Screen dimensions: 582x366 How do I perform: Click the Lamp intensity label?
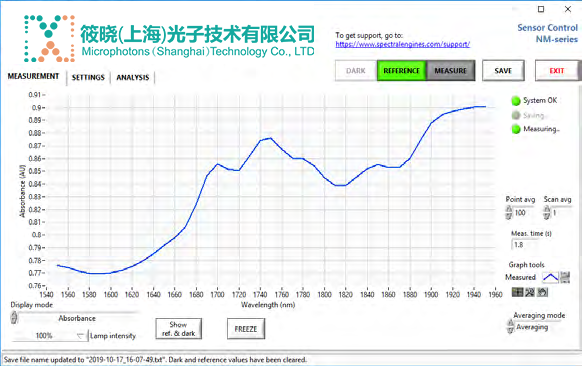click(113, 336)
